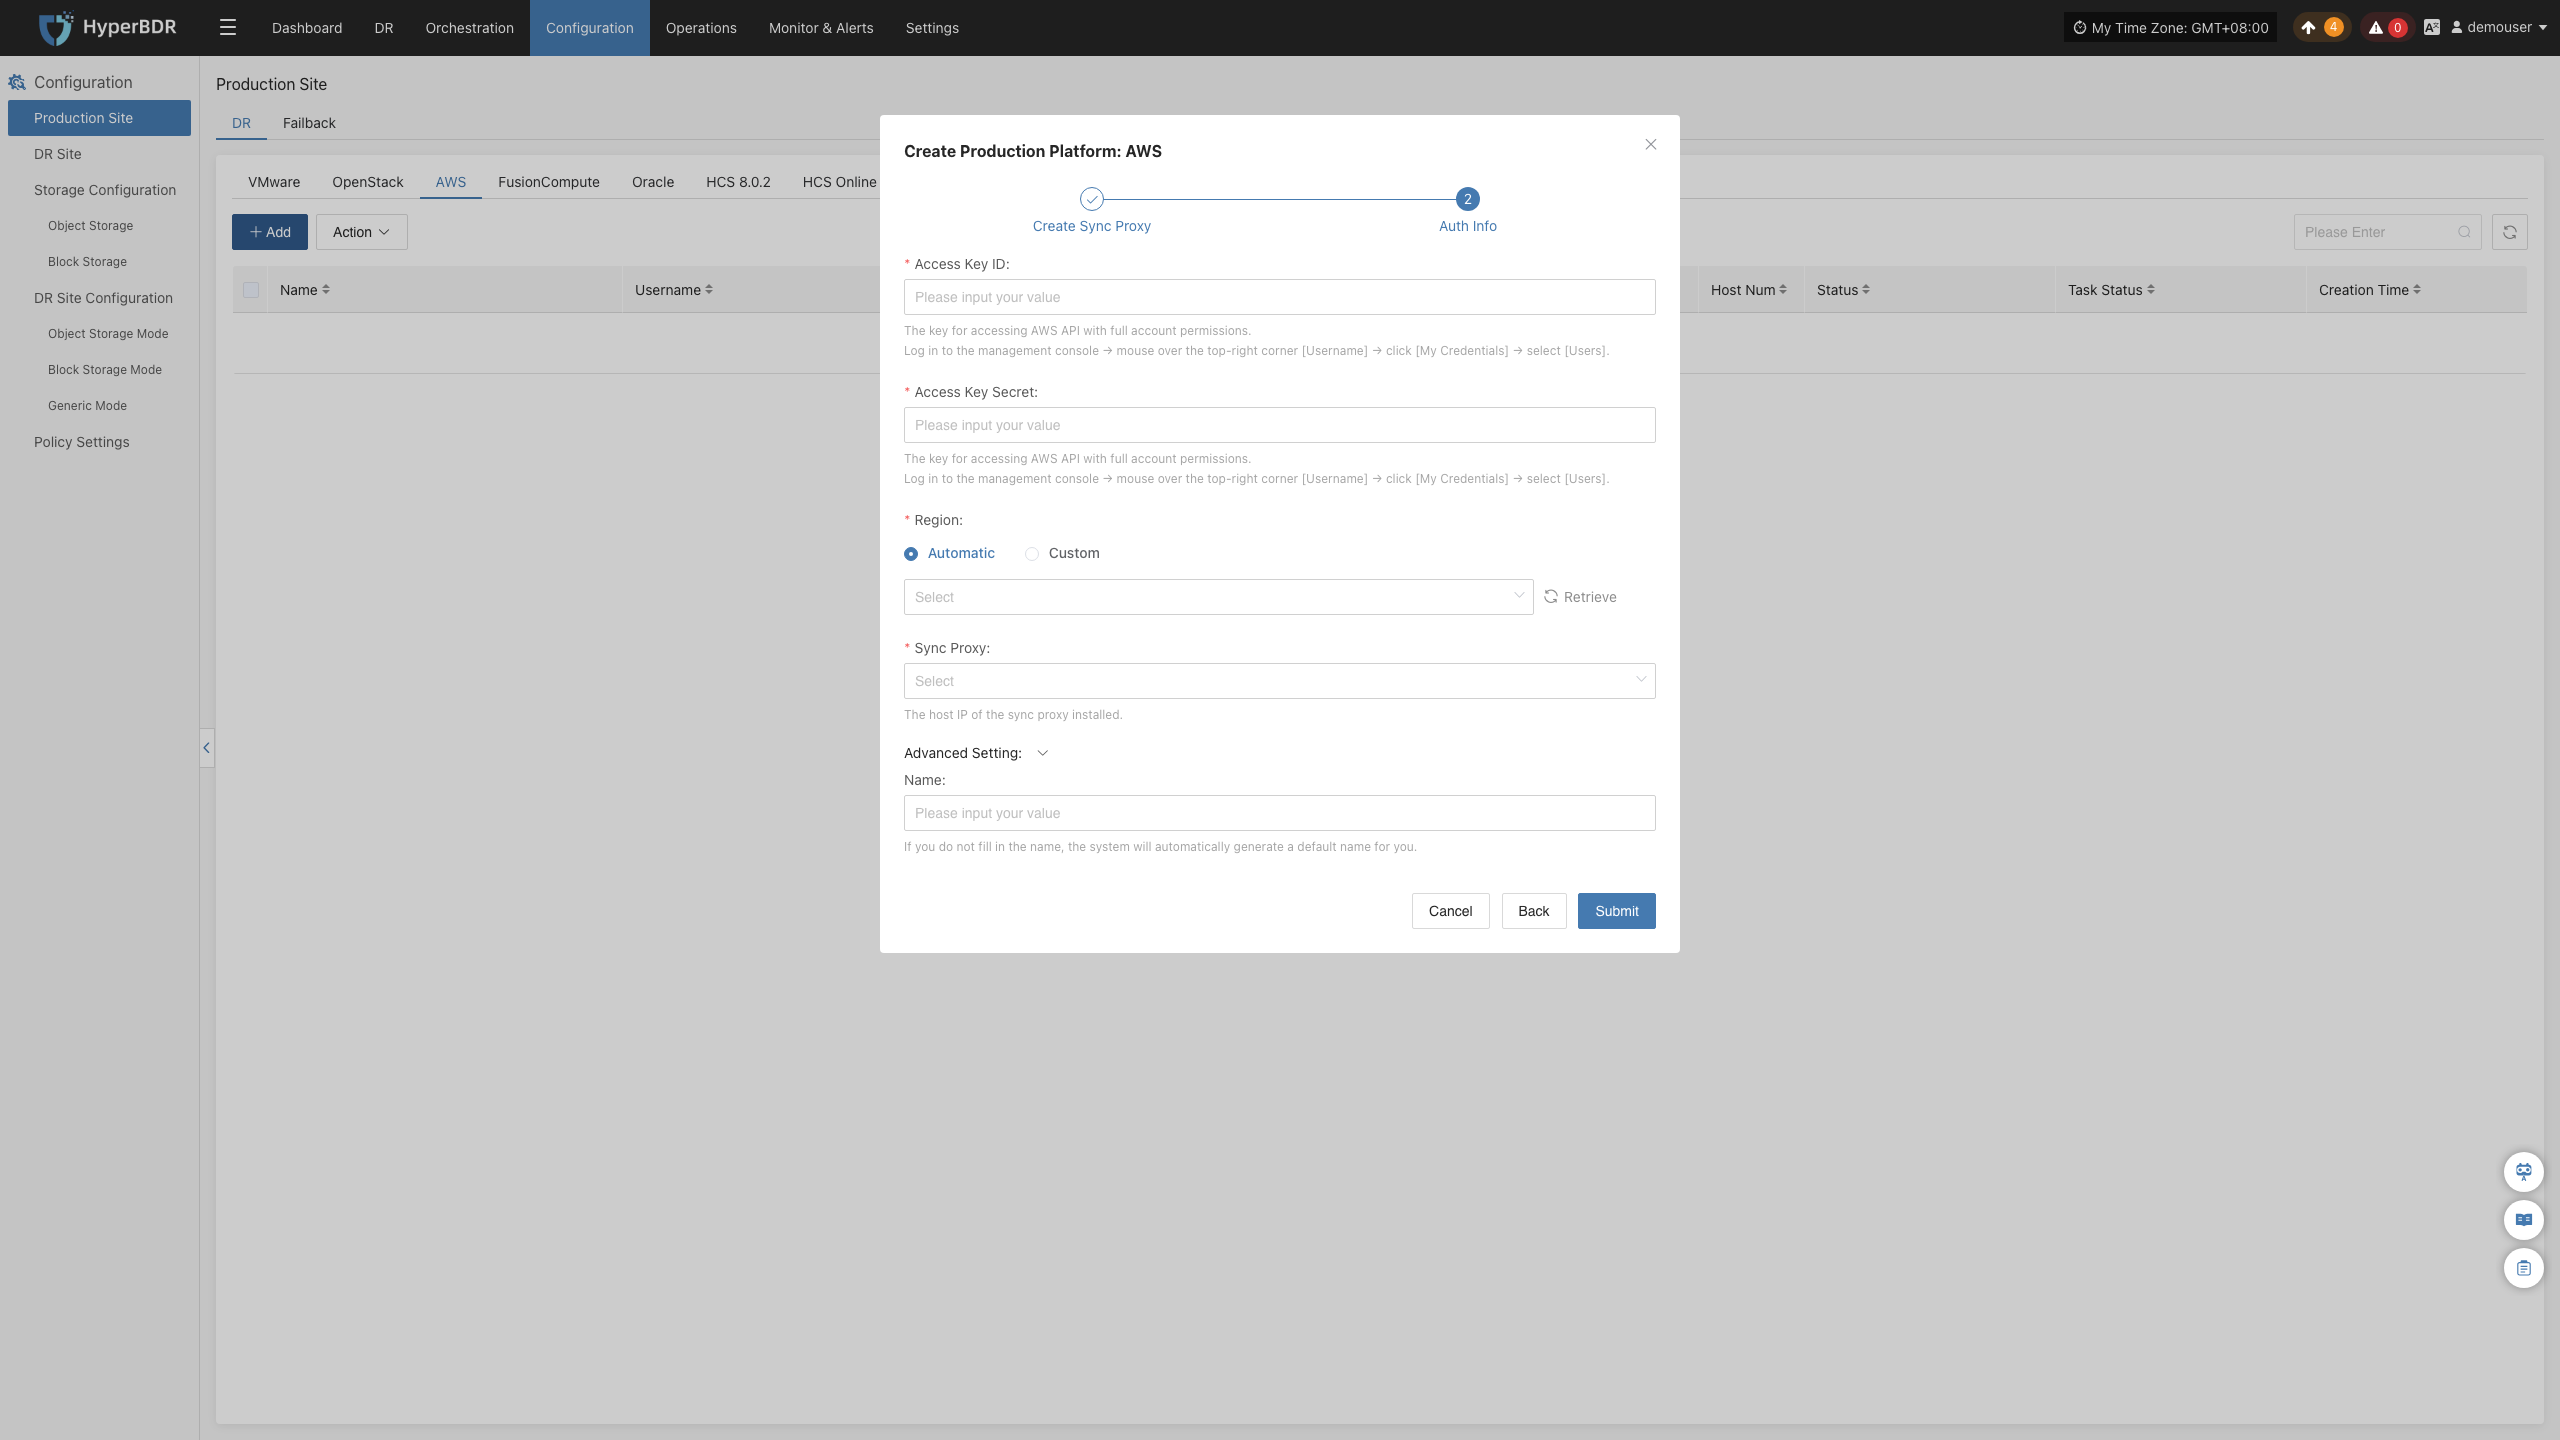This screenshot has width=2560, height=1440.
Task: Click the language switch icon
Action: [2432, 28]
